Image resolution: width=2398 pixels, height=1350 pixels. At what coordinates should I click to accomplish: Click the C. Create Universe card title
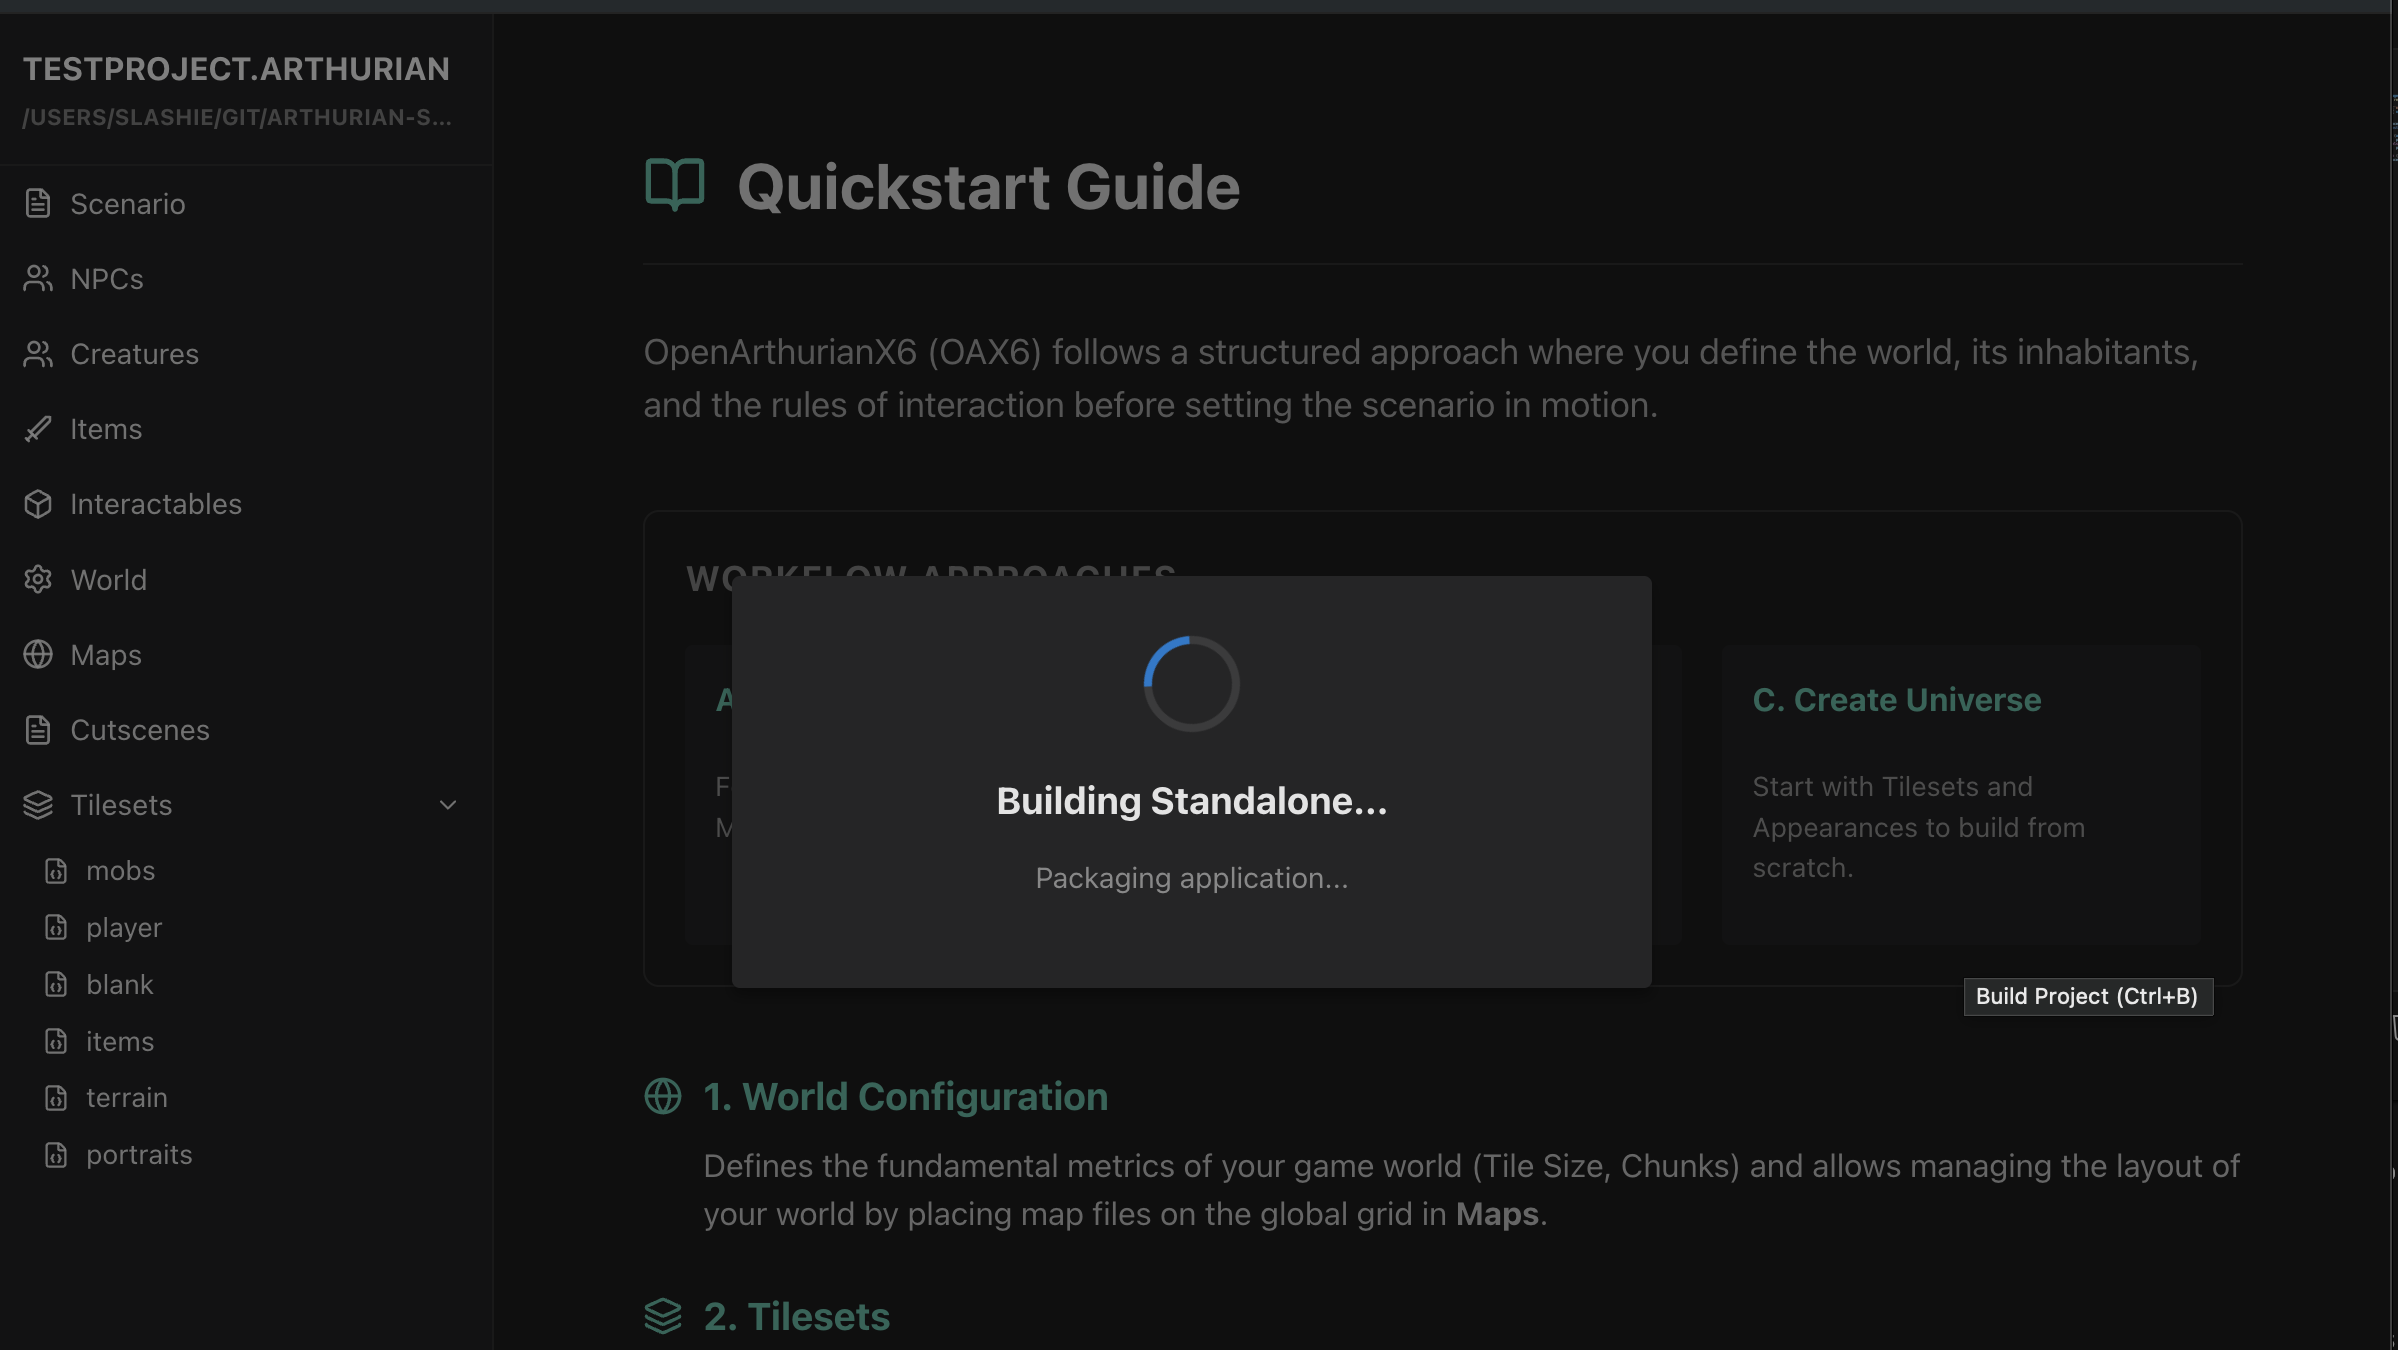point(1897,700)
